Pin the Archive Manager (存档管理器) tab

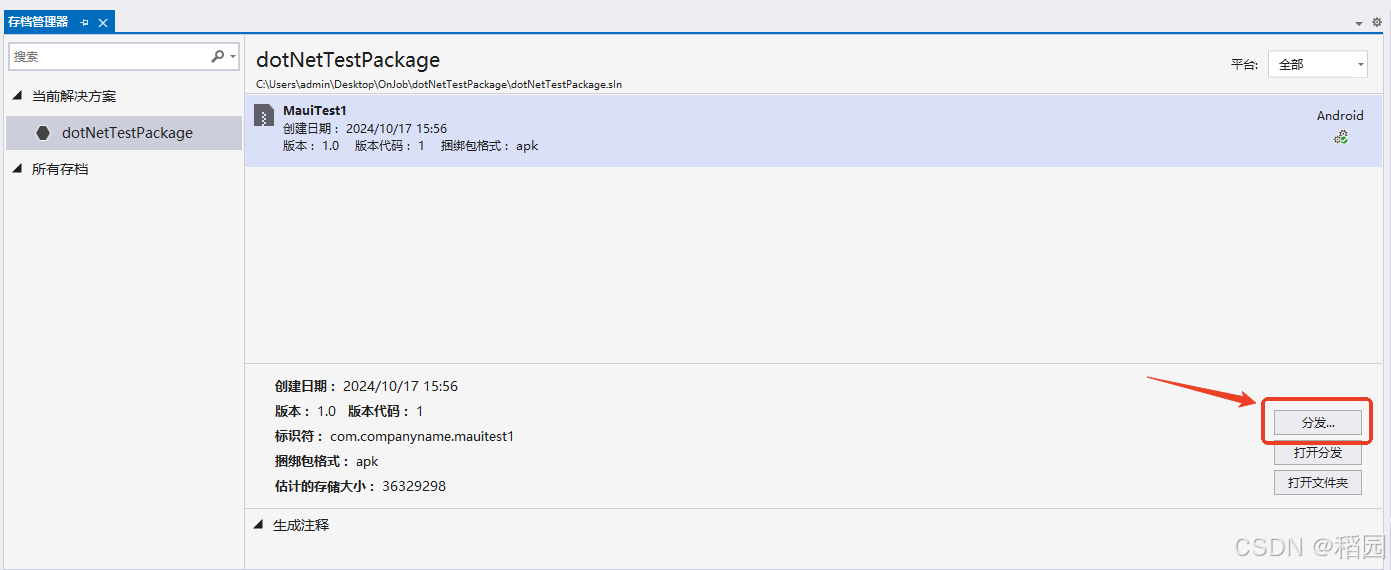85,22
